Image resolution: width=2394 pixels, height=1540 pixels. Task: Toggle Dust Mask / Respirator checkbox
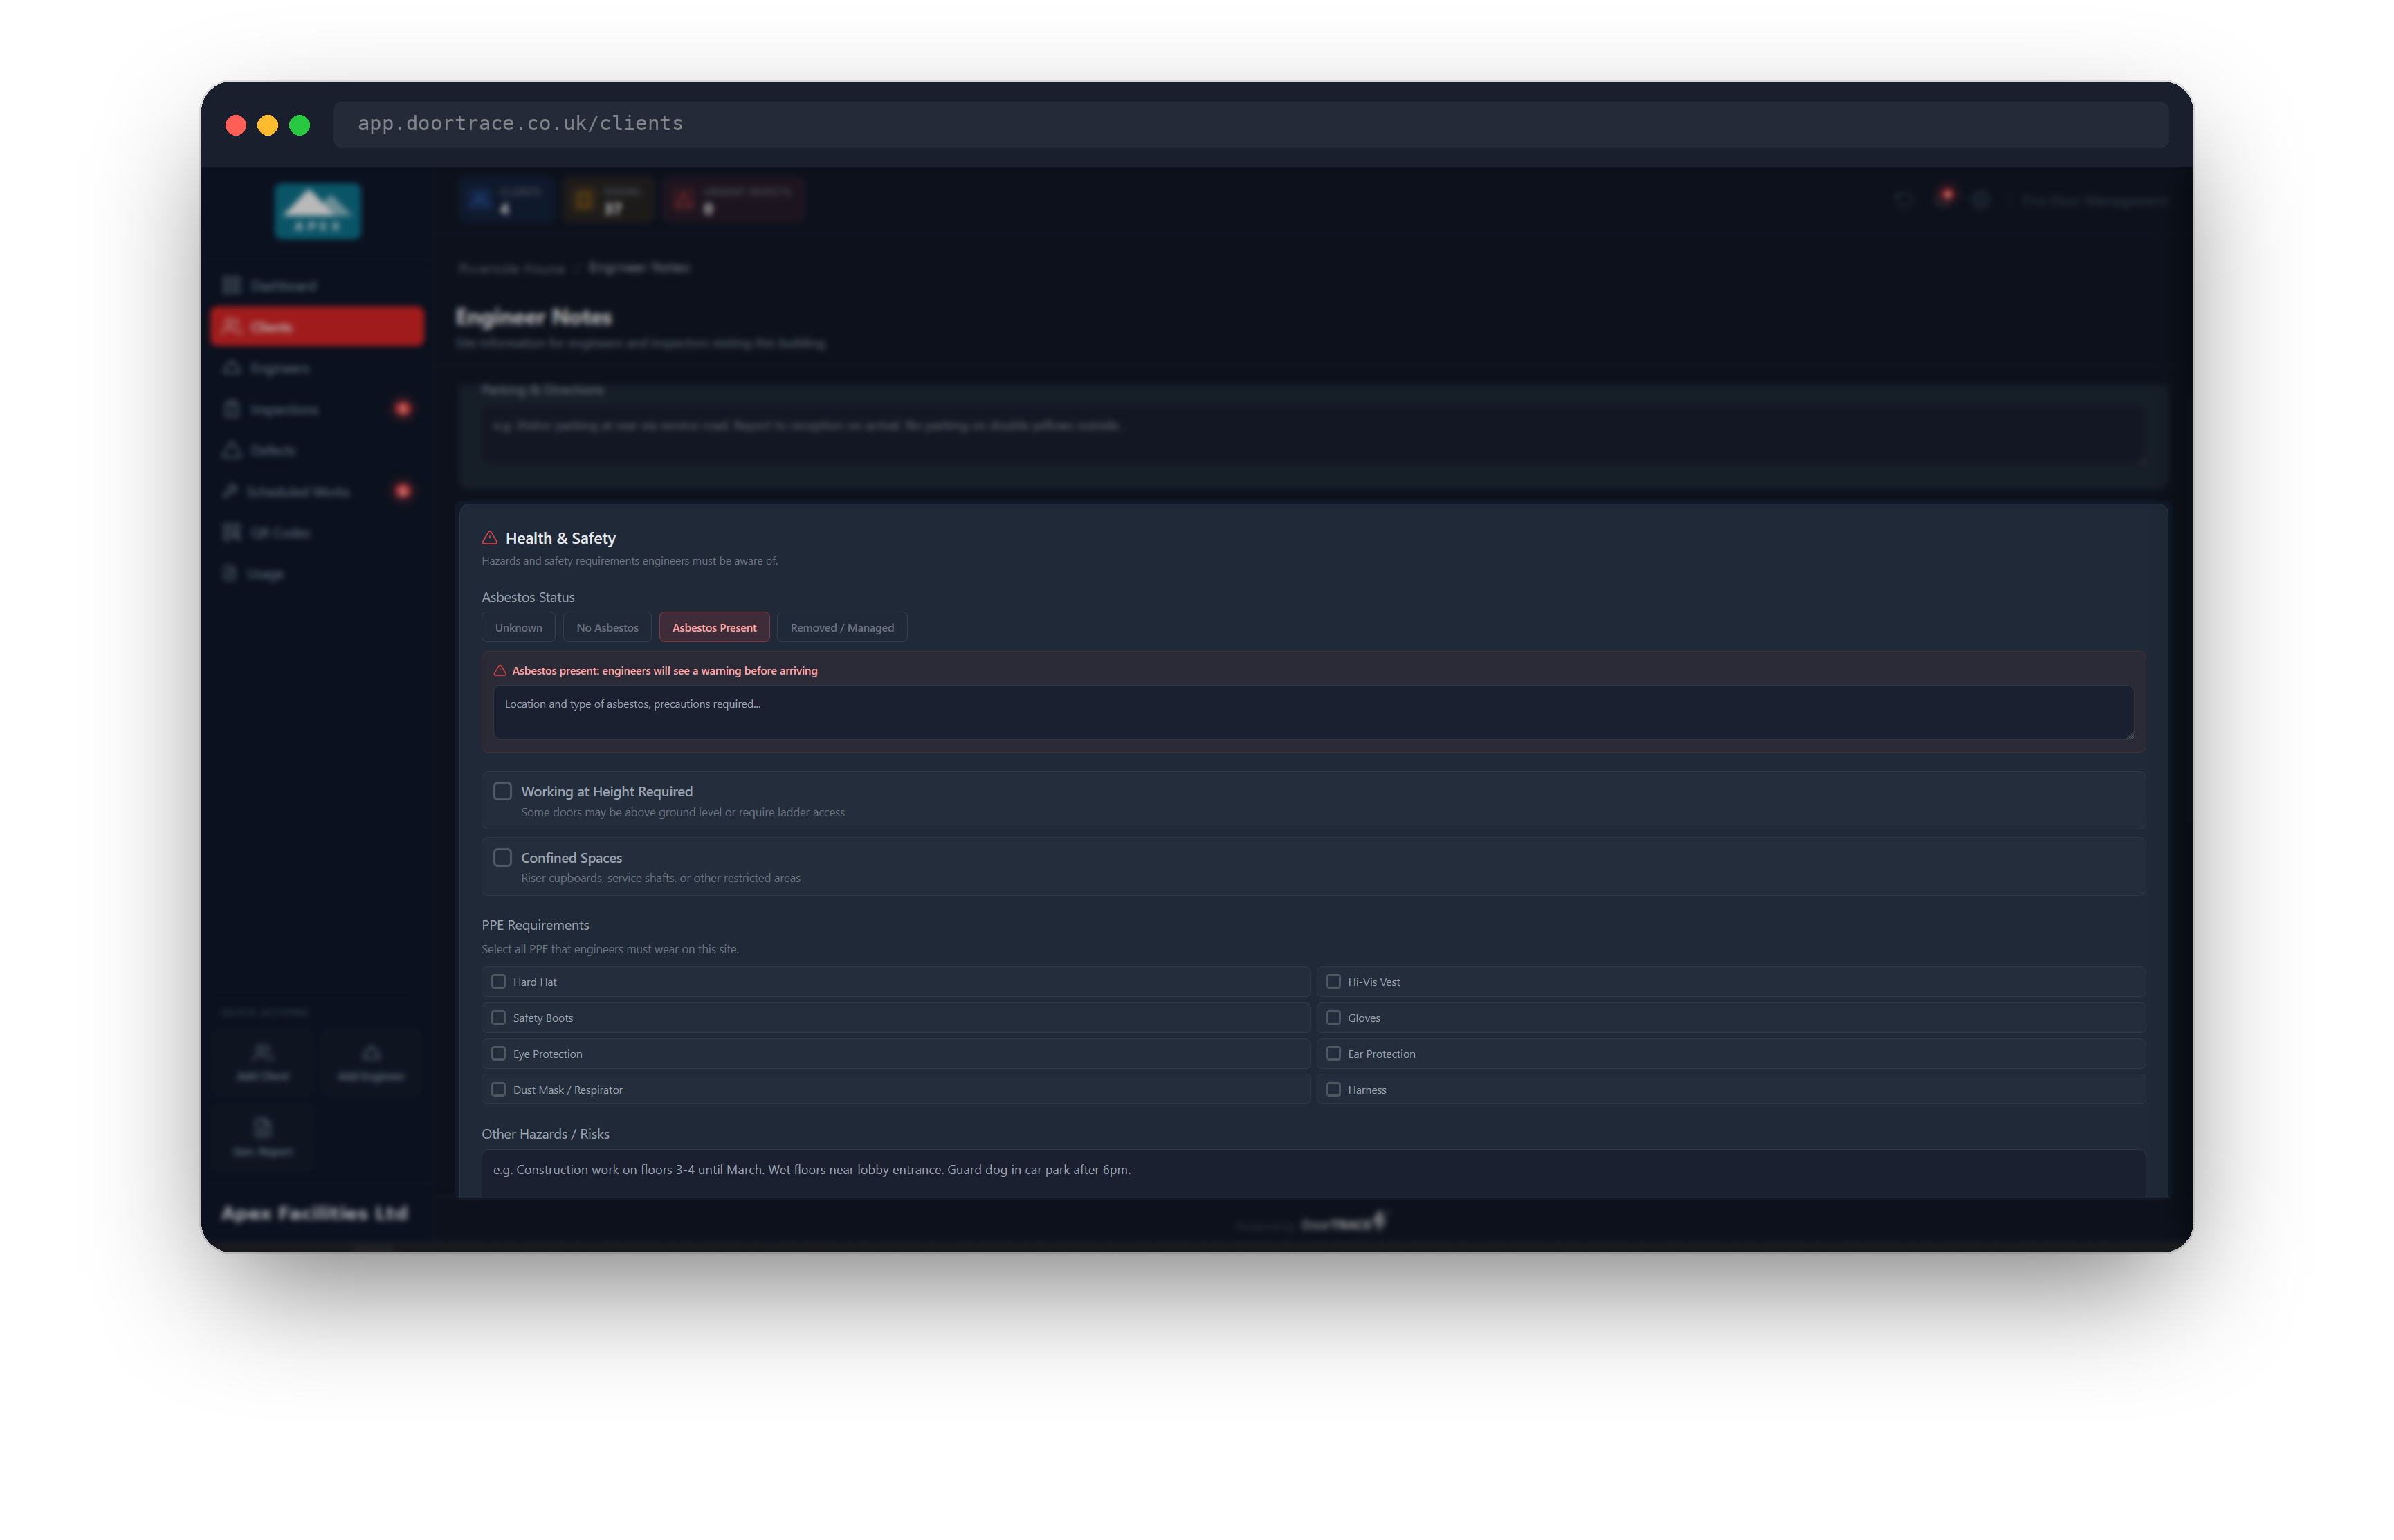tap(498, 1089)
